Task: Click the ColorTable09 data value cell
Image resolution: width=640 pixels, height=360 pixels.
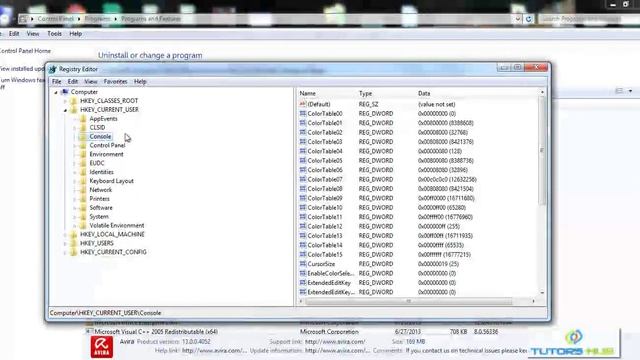Action: (x=446, y=198)
